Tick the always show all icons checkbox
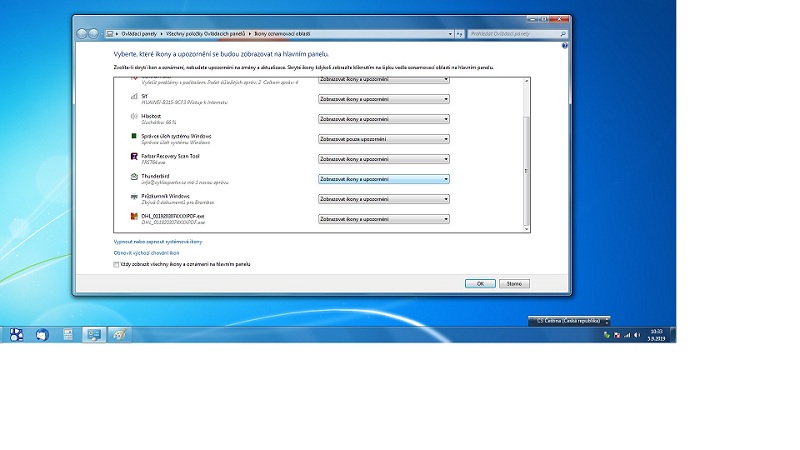The width and height of the screenshot is (800, 450). pos(116,264)
